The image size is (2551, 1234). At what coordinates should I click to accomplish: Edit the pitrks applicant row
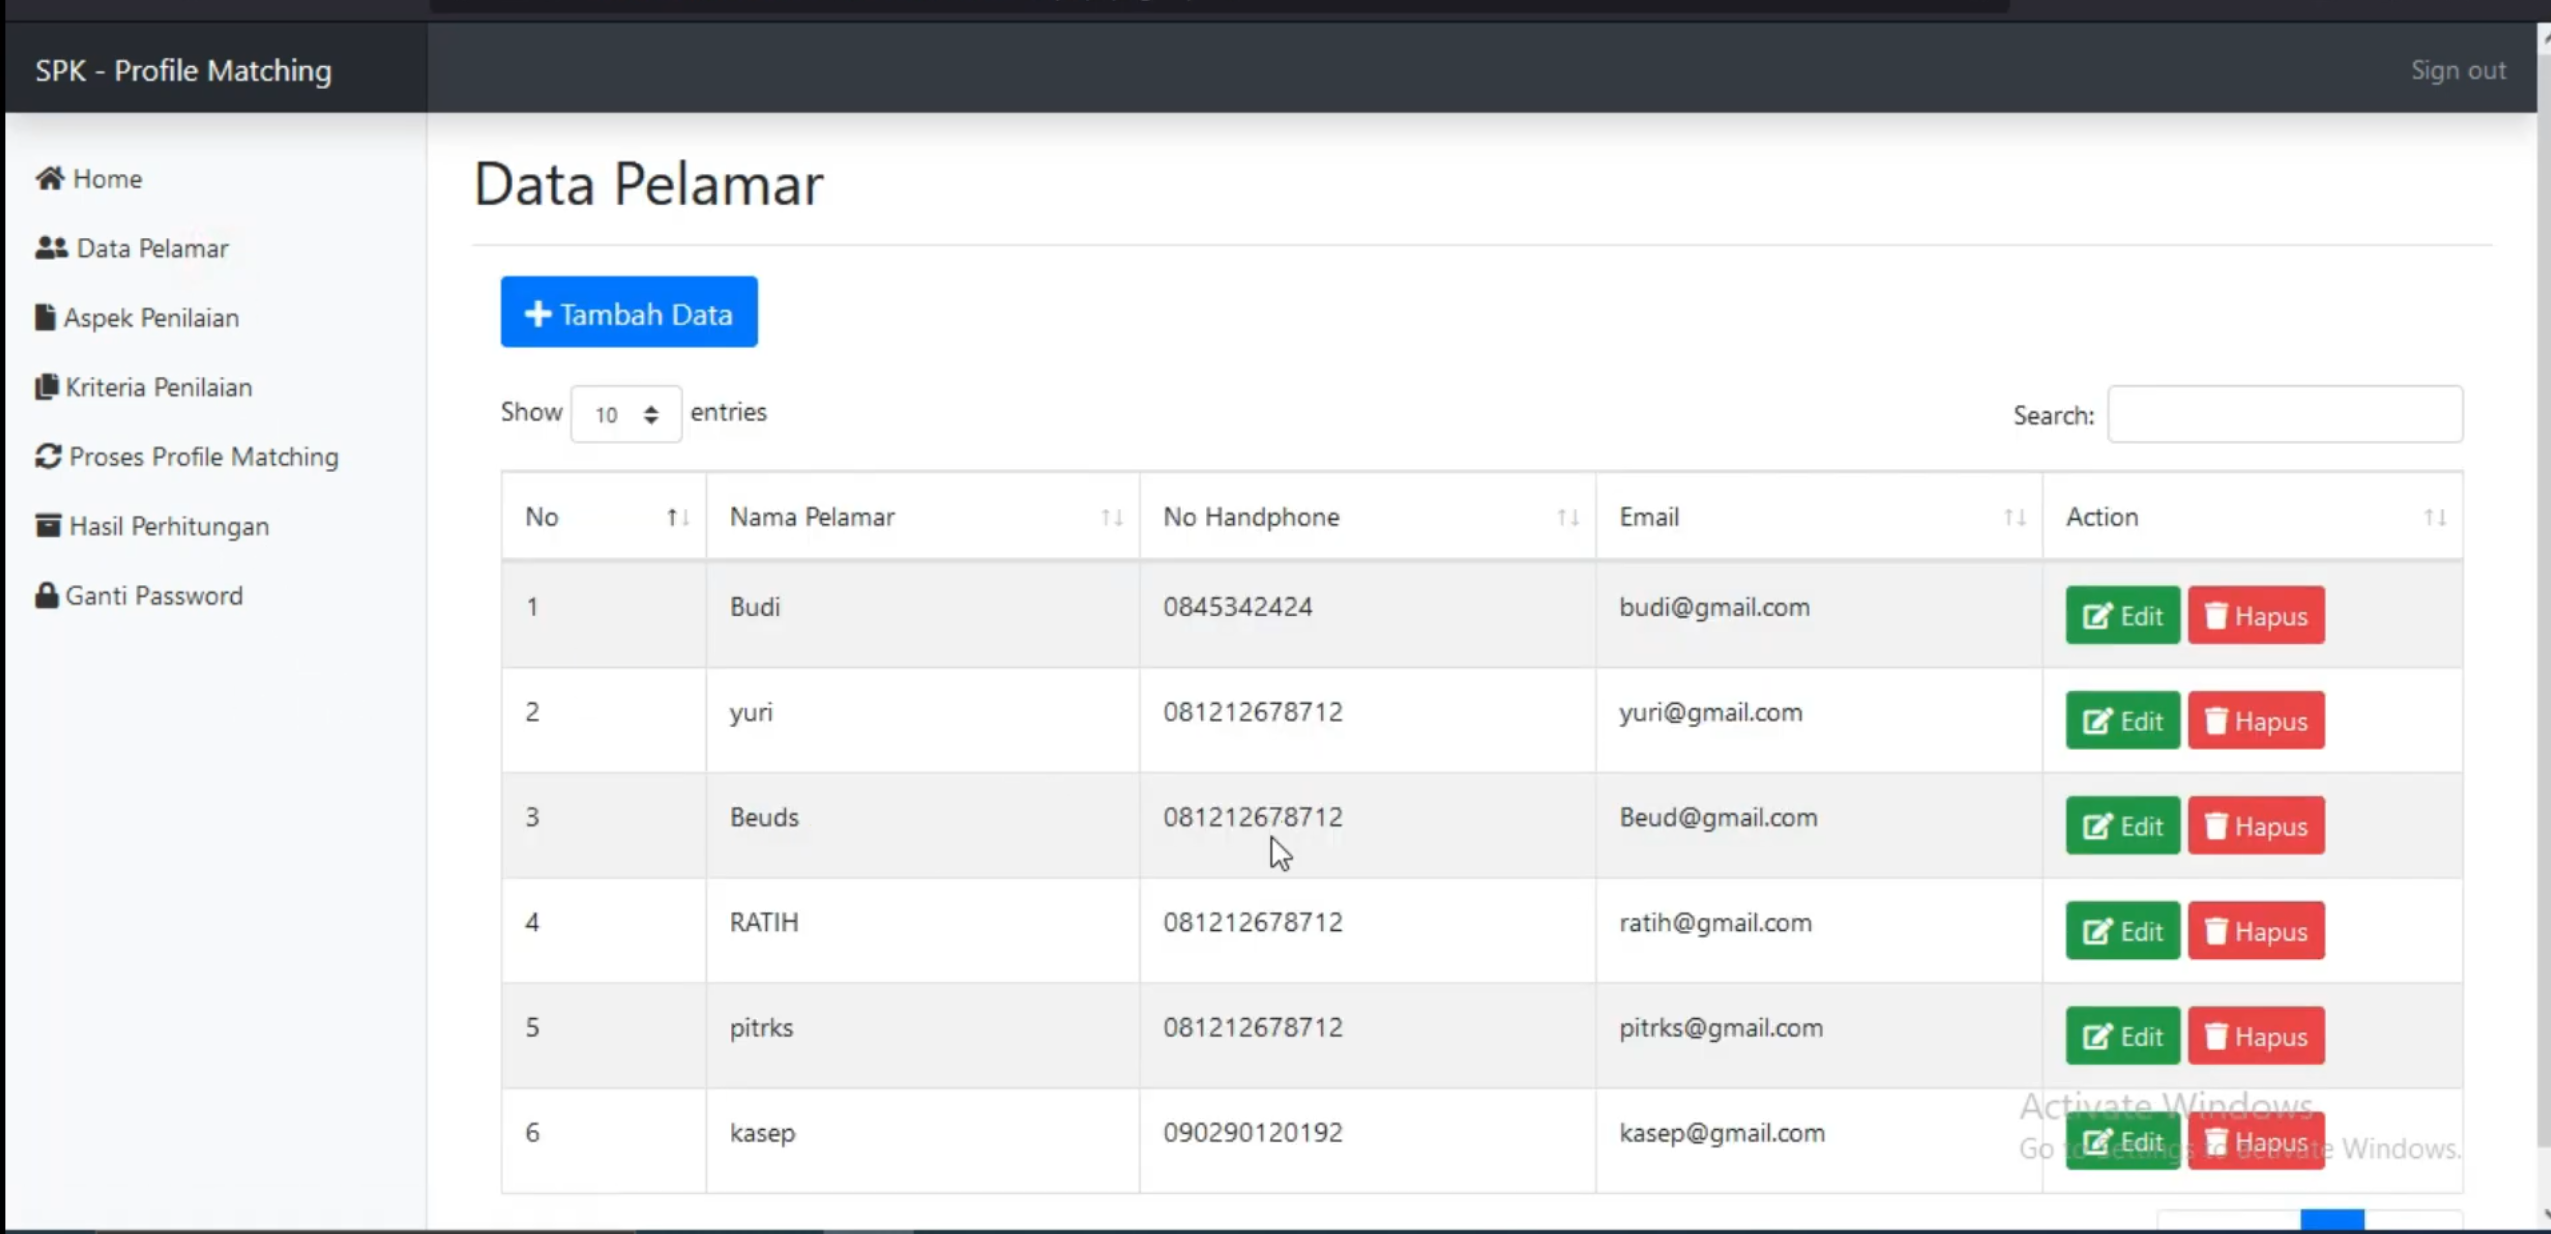tap(2123, 1035)
